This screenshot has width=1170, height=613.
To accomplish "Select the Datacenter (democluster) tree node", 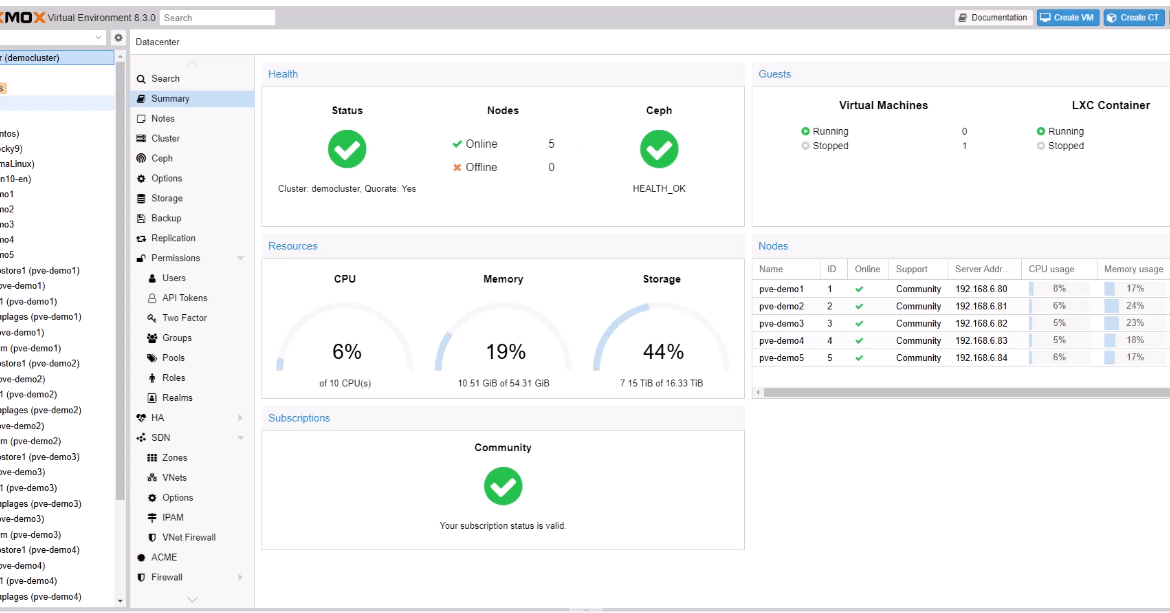I will 57,57.
